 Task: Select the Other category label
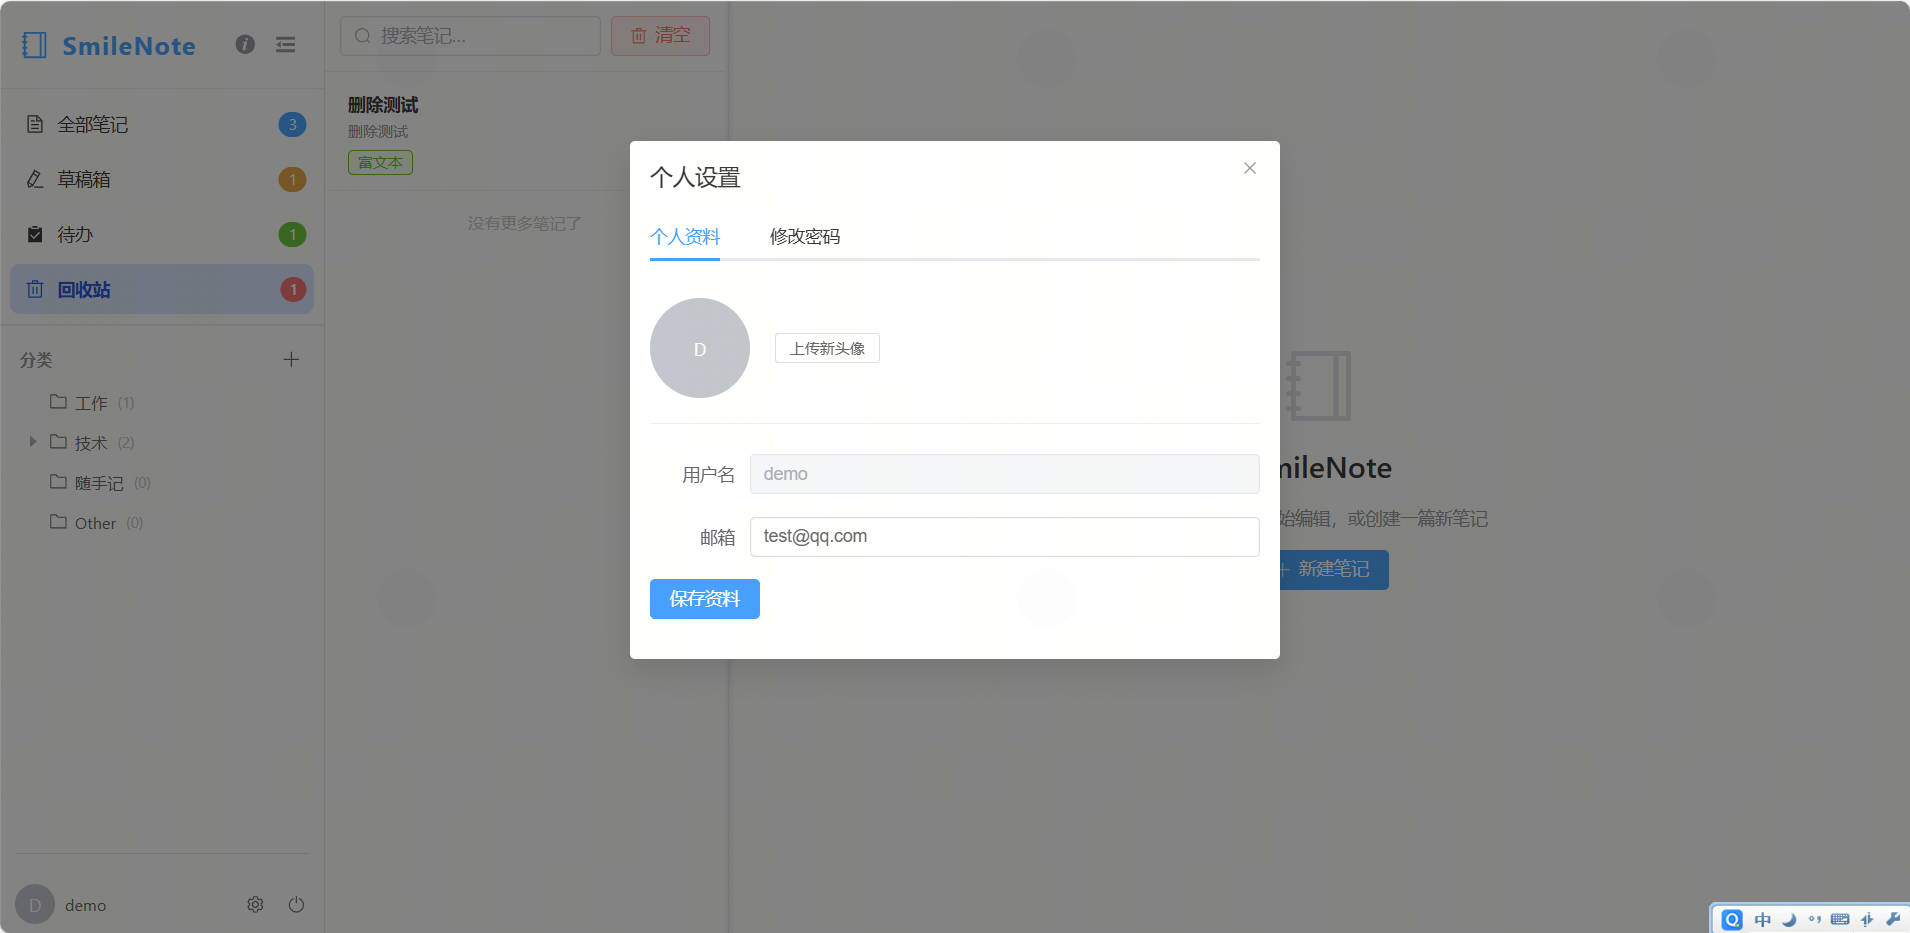click(95, 523)
